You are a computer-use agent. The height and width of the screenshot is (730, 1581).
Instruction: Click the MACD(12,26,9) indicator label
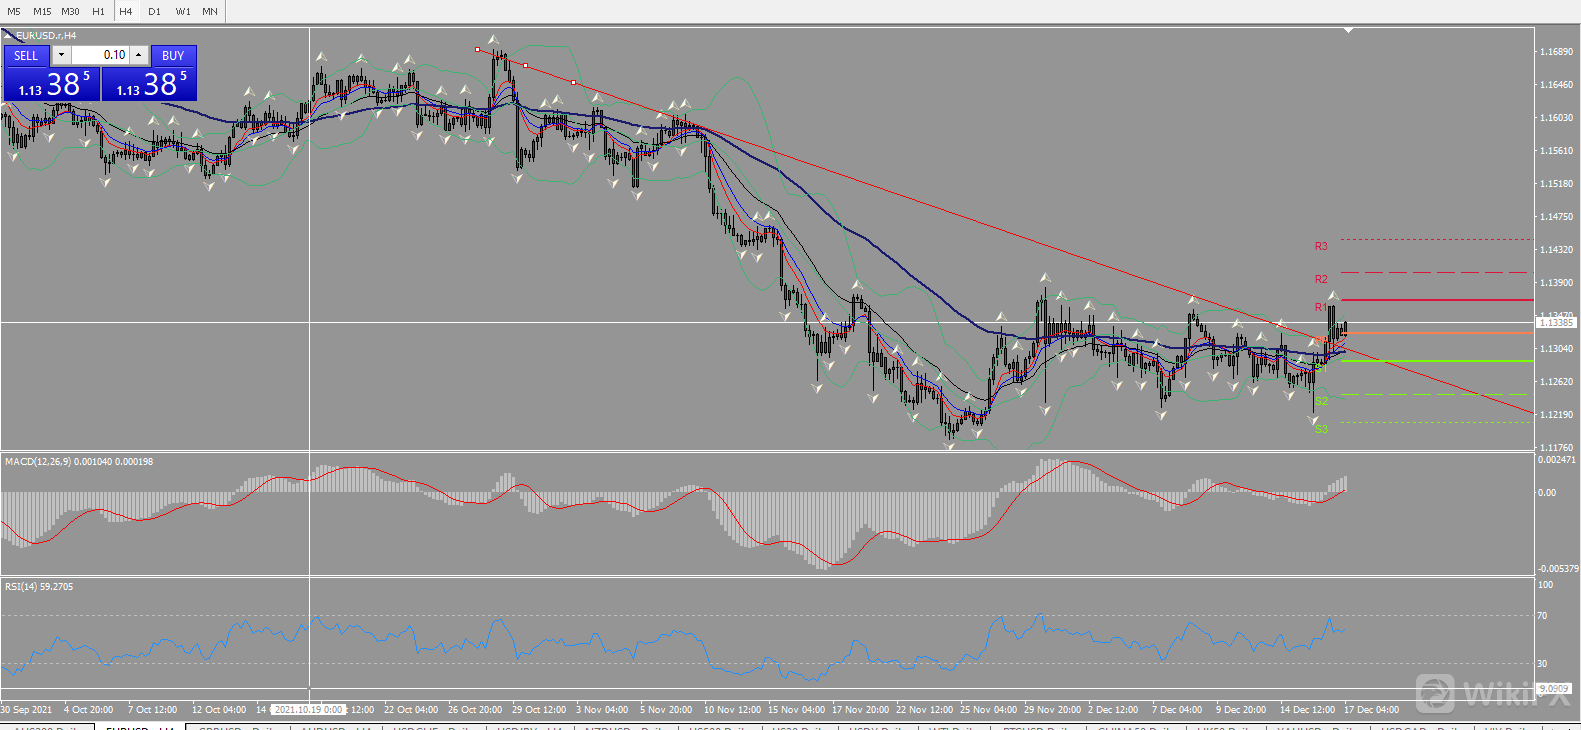[x=78, y=462]
